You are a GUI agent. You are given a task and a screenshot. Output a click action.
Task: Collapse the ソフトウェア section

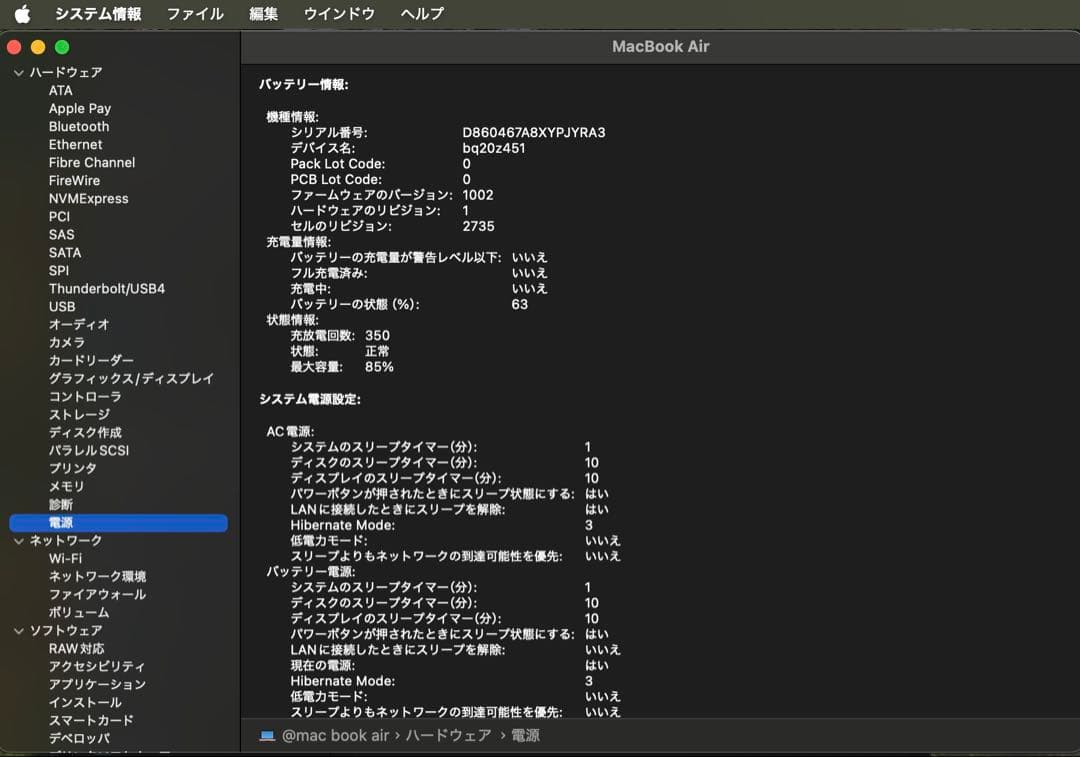click(17, 630)
